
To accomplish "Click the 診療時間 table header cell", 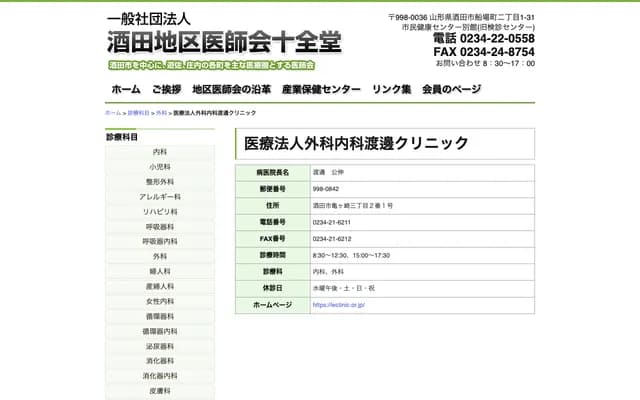I will pyautogui.click(x=273, y=255).
